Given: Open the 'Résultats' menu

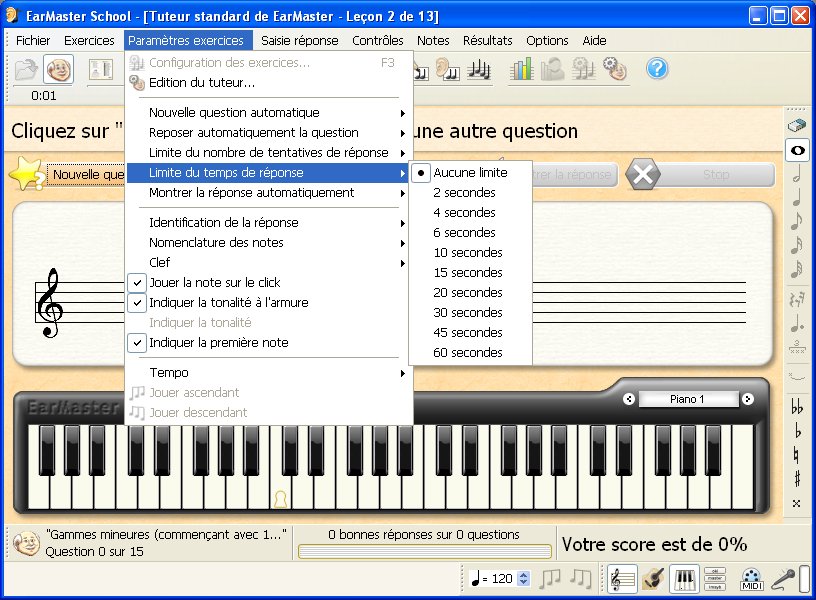Looking at the screenshot, I should click(x=487, y=41).
